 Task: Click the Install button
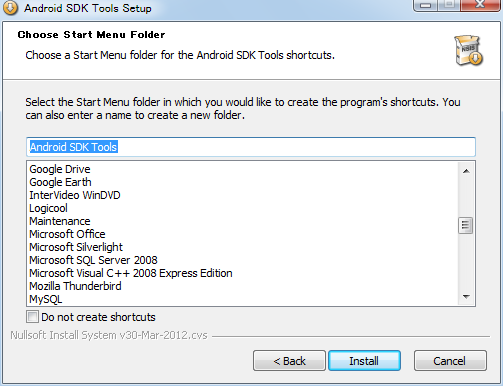364,361
